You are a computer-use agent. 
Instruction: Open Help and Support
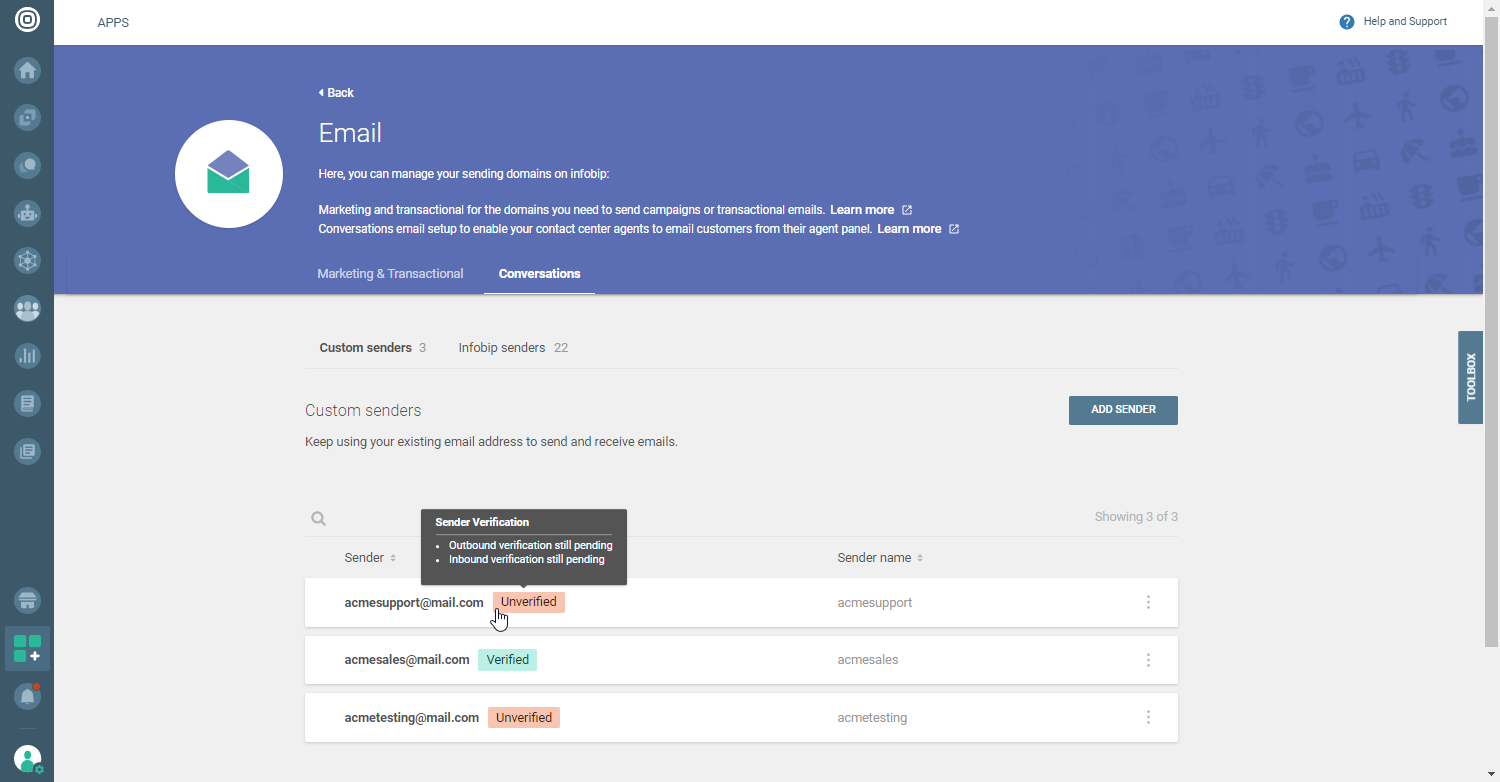point(1394,22)
